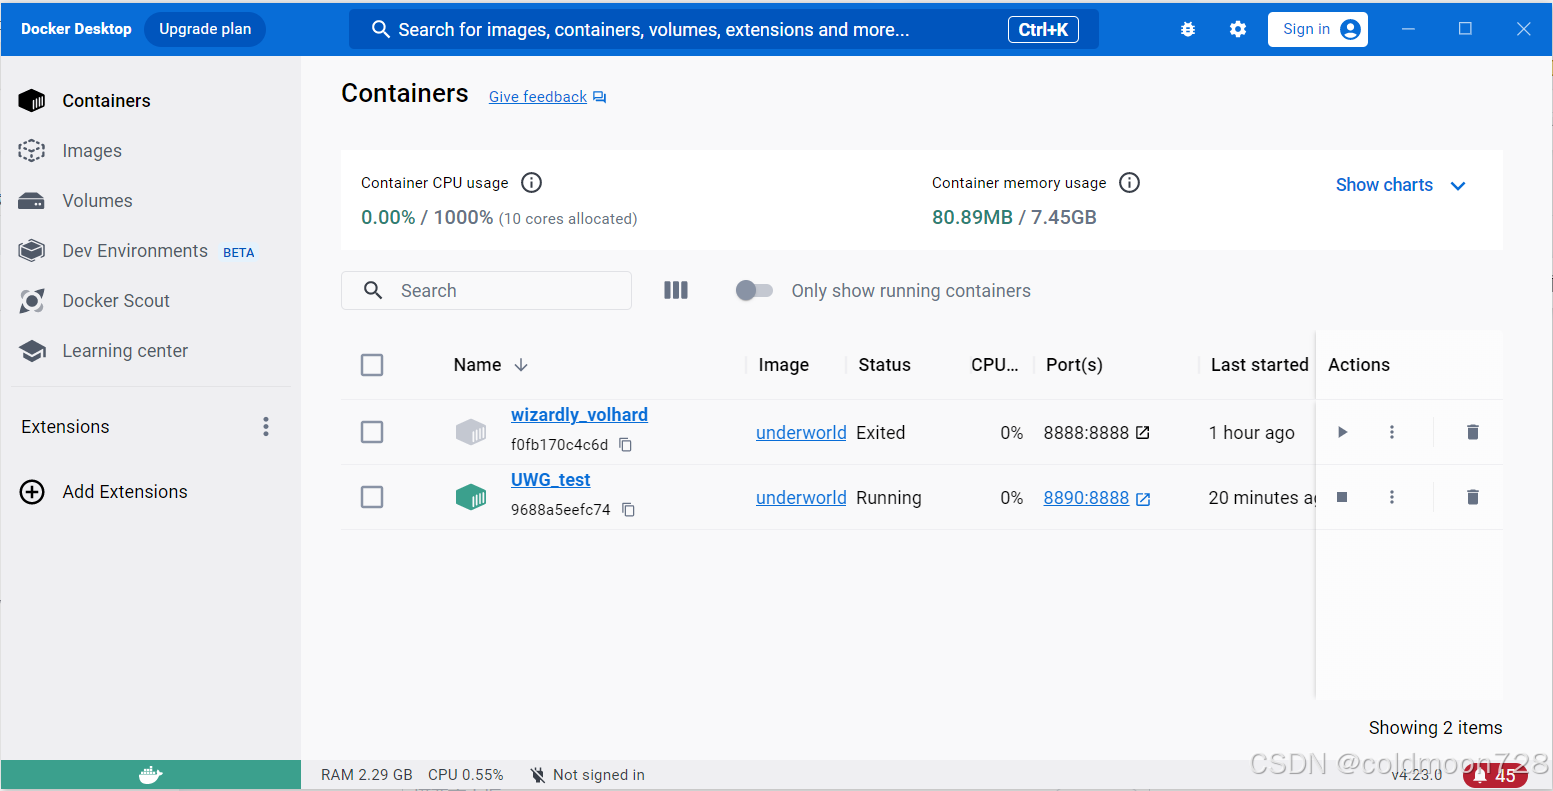1553x791 pixels.
Task: Open Docker Desktop settings gear
Action: (1238, 29)
